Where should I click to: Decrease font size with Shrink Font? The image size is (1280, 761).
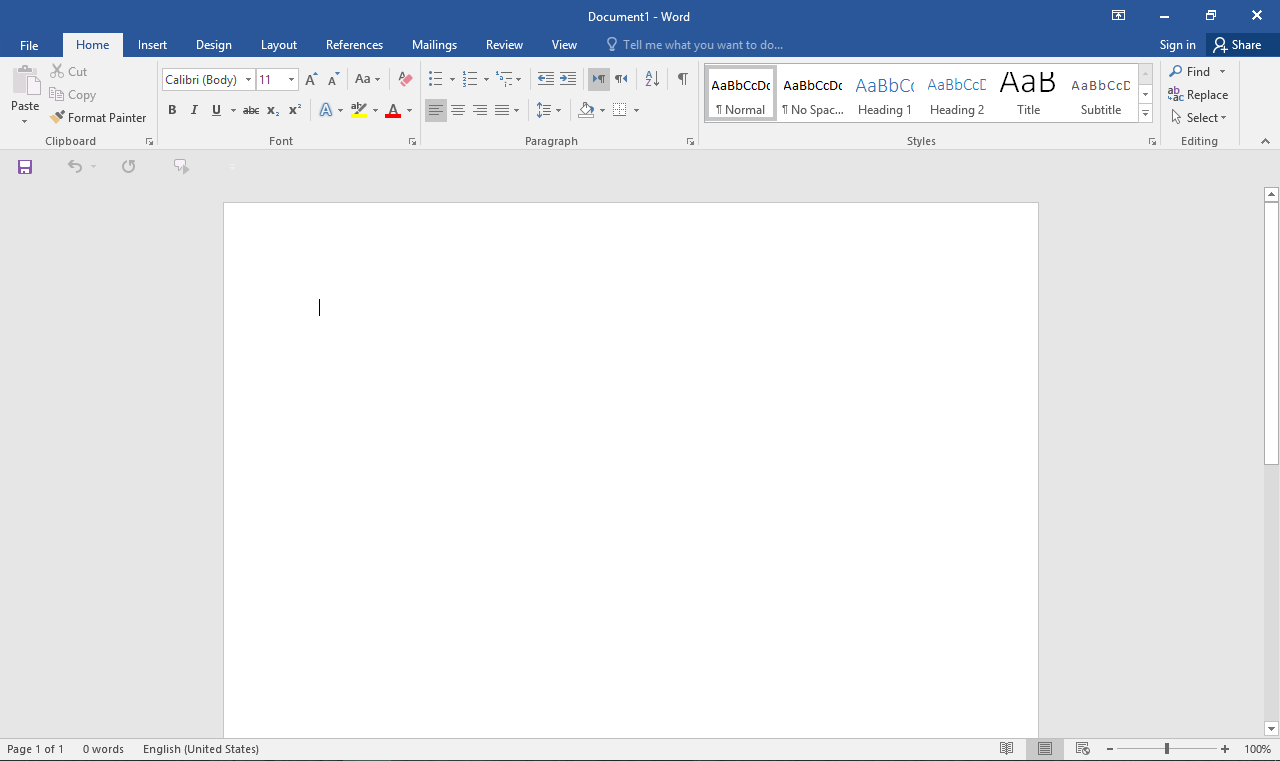click(334, 79)
